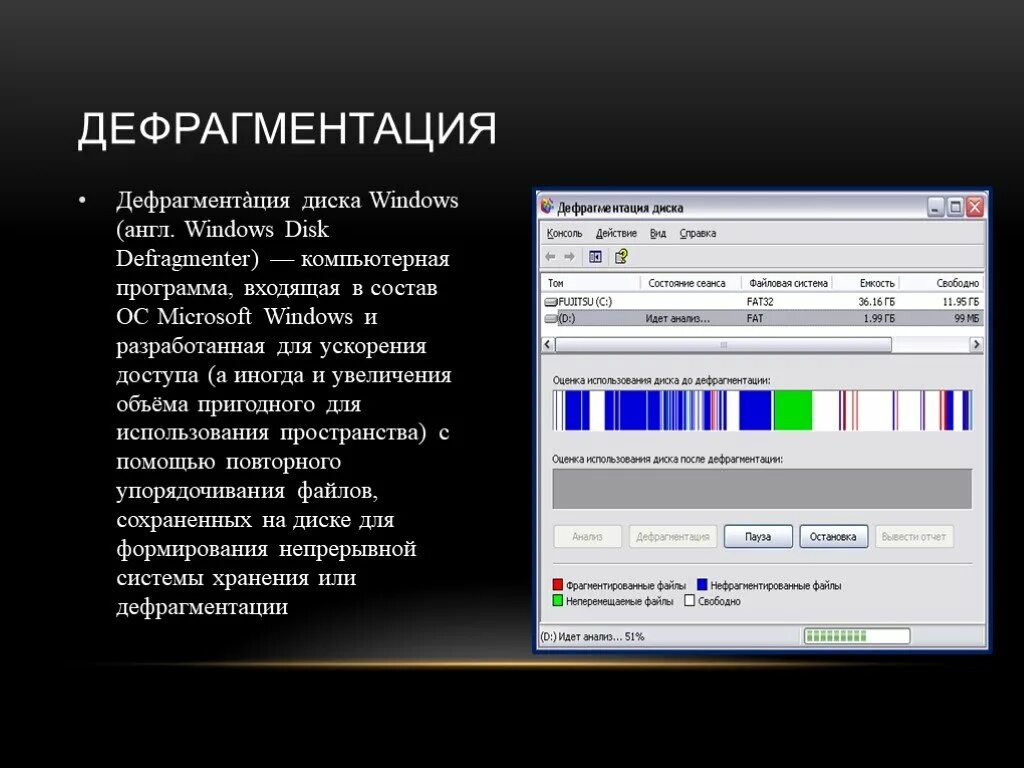Open the Справка menu
Screen dimensions: 1024x768
pos(697,233)
